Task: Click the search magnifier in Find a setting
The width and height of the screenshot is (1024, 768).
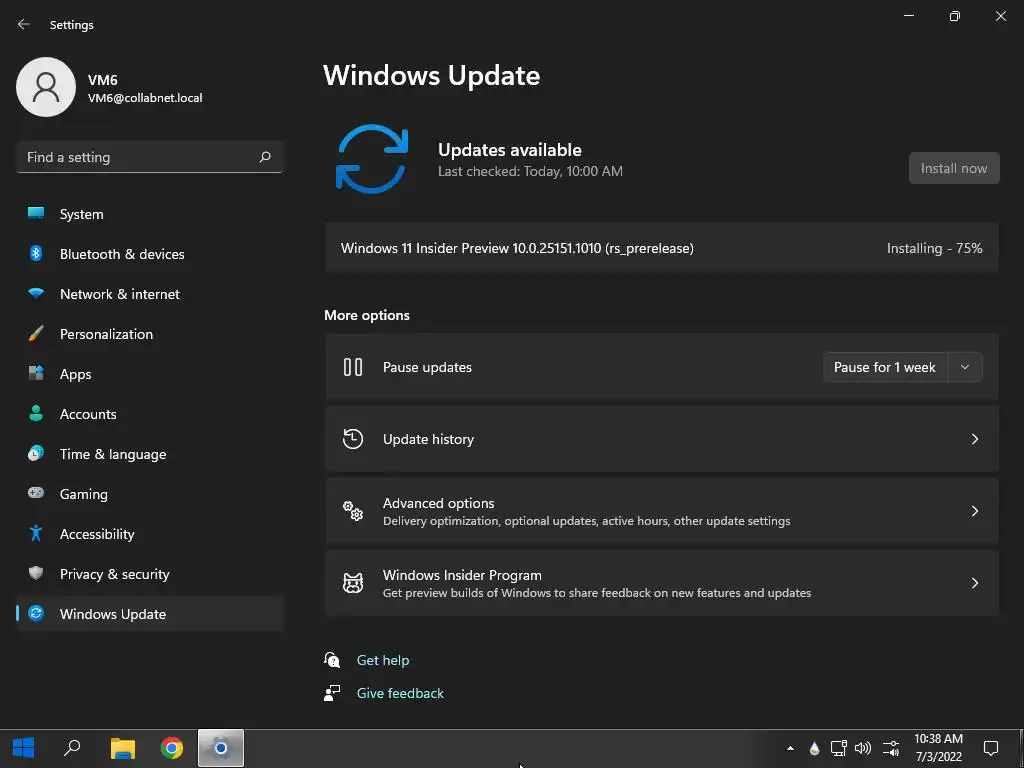Action: [265, 157]
